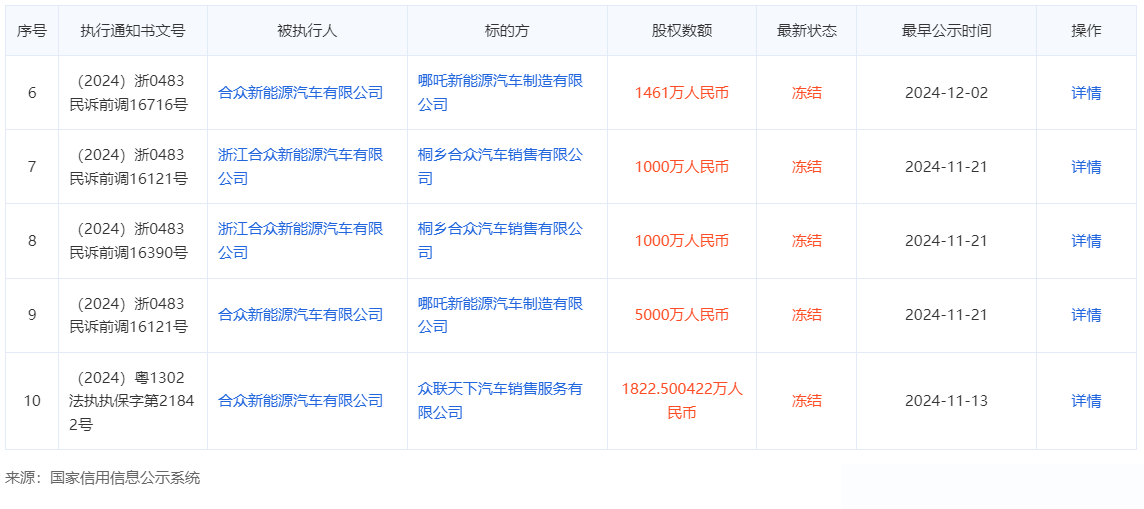The height and width of the screenshot is (509, 1144).
Task: Click the 标的方 column header
Action: [x=507, y=31]
